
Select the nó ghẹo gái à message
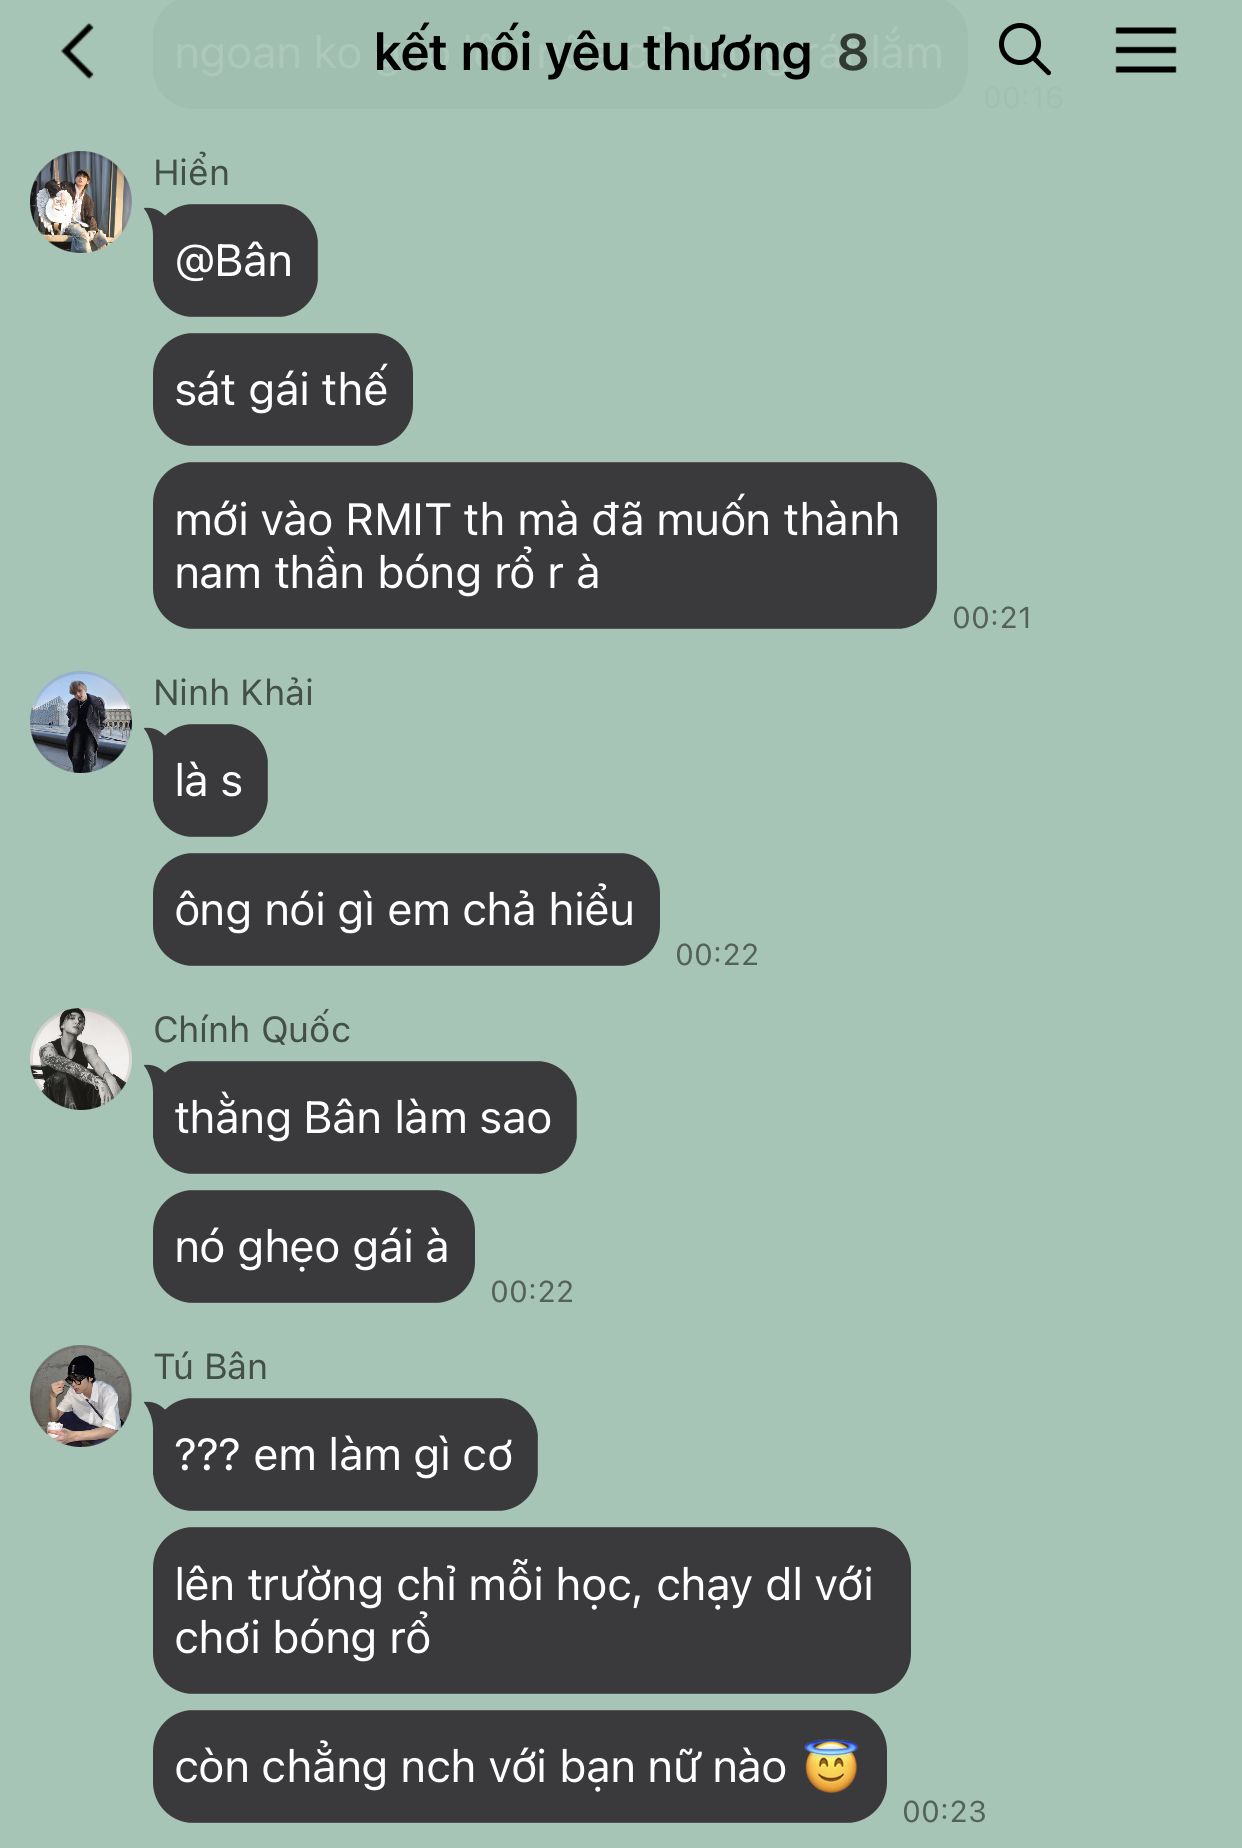point(313,1247)
